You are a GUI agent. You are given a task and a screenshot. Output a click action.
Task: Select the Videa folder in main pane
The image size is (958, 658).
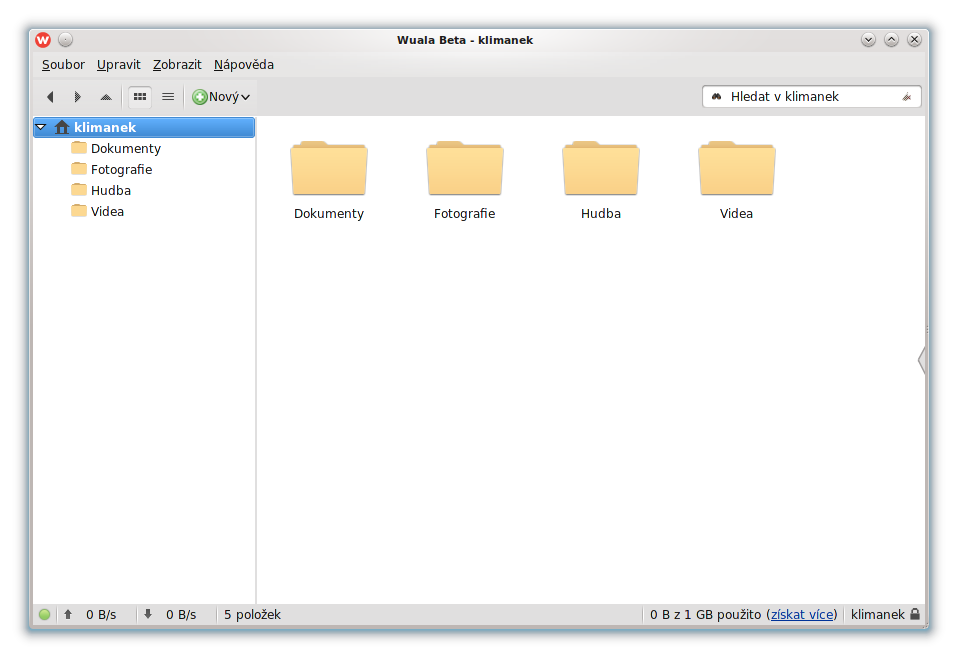pos(737,169)
